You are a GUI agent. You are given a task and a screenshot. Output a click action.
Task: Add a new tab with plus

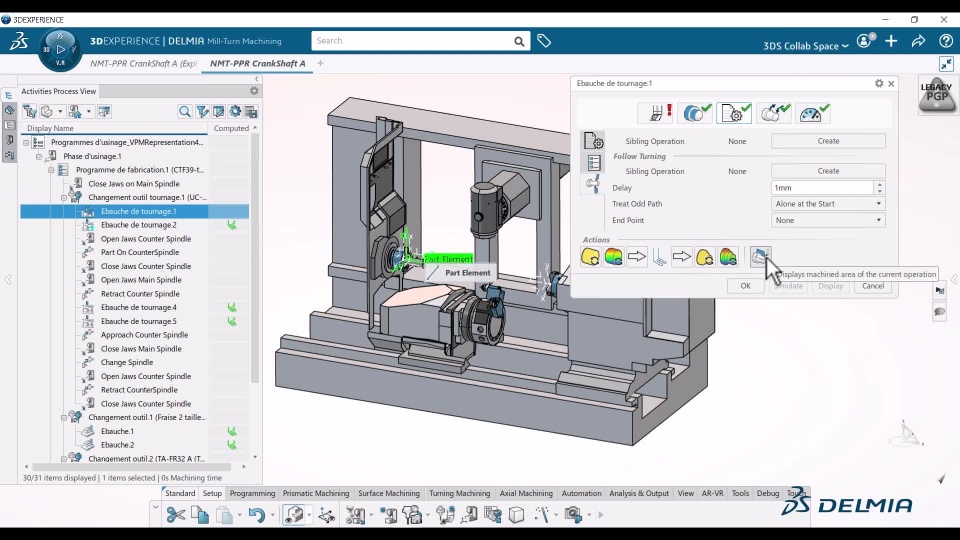pyautogui.click(x=320, y=62)
